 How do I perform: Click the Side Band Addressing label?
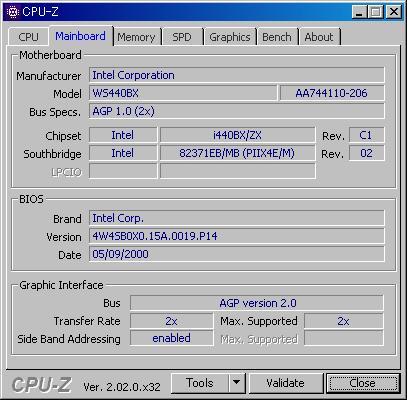click(x=69, y=339)
